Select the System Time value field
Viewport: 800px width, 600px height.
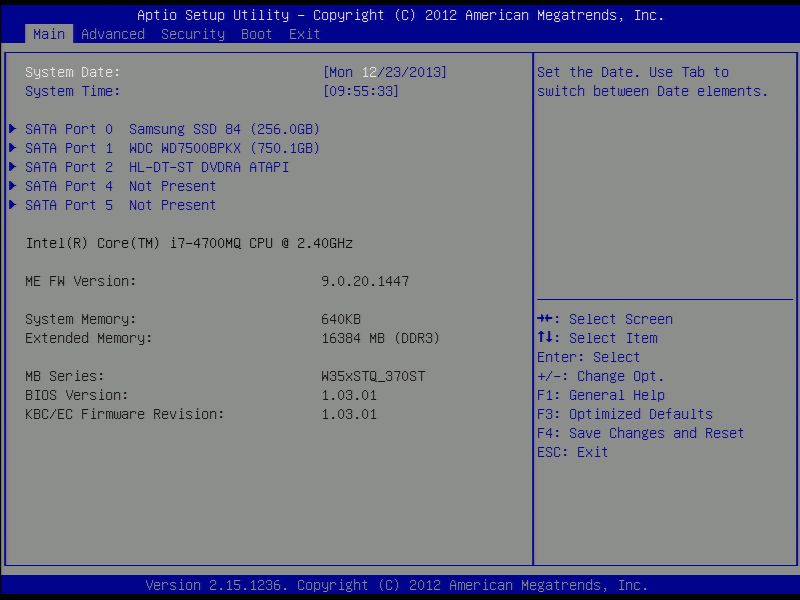[x=361, y=91]
